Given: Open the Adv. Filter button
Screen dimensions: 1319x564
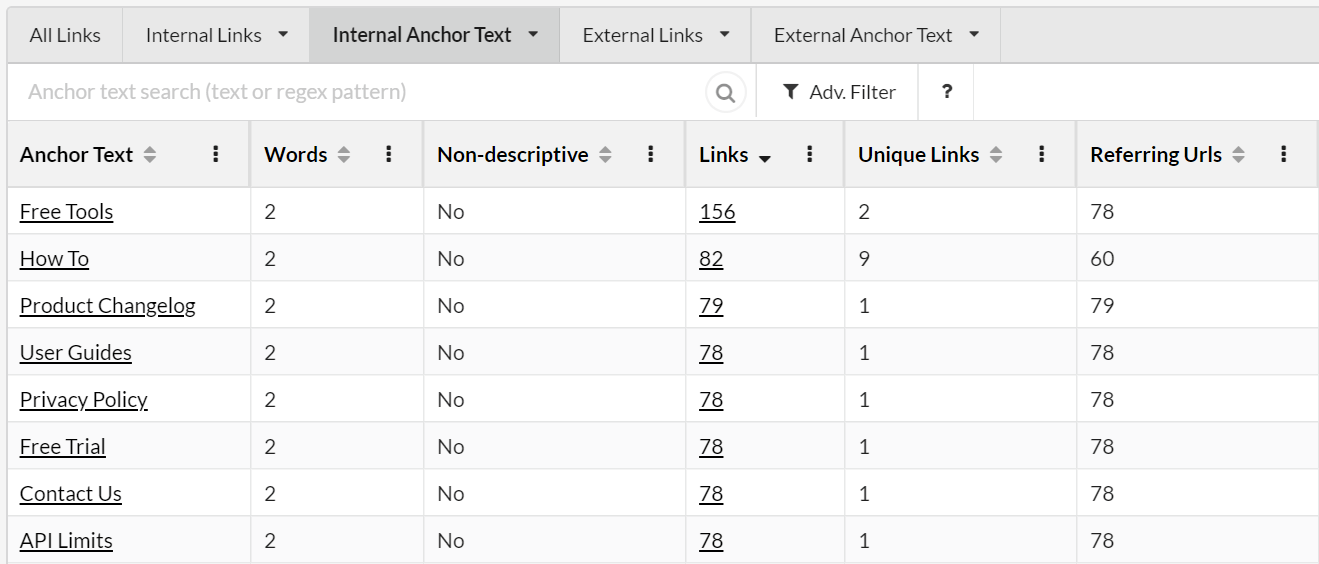Looking at the screenshot, I should tap(838, 92).
